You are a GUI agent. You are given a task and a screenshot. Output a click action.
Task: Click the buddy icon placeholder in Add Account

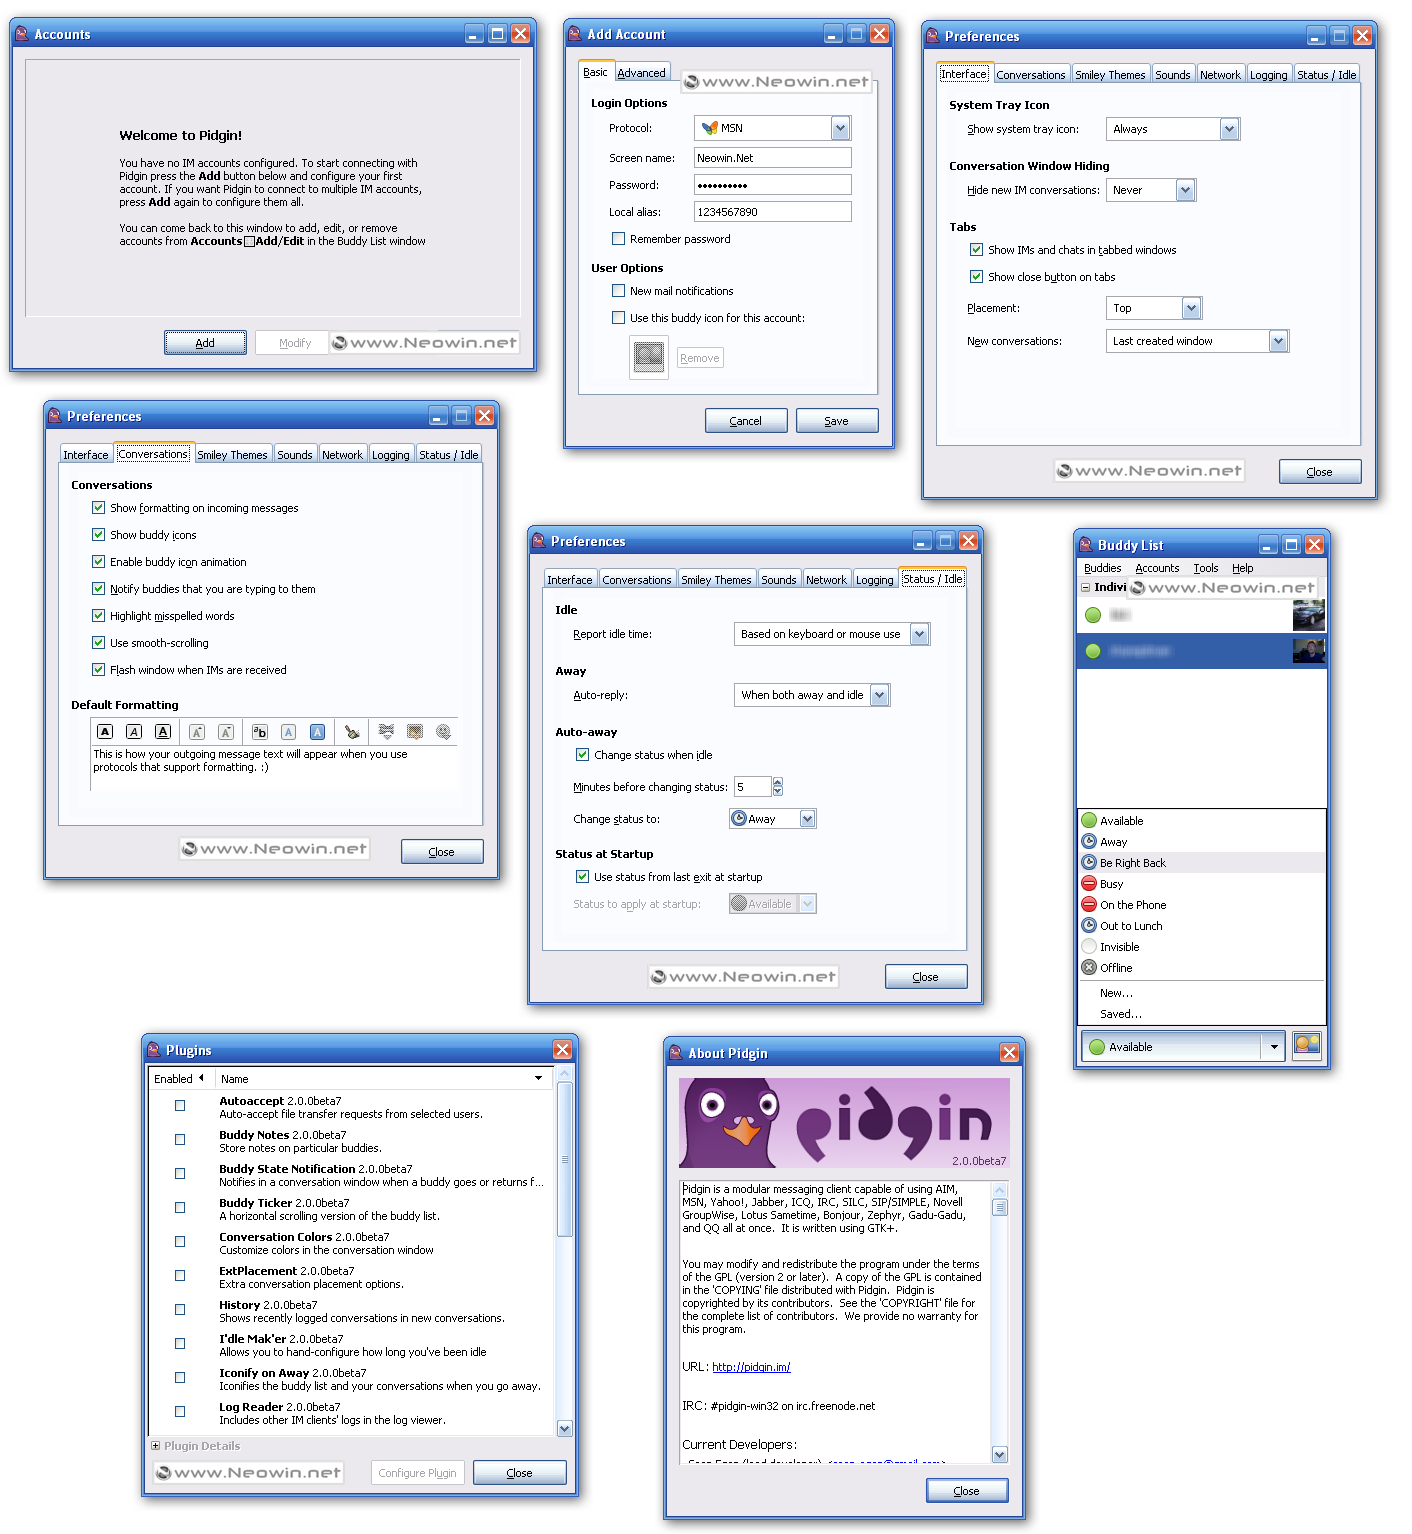649,357
